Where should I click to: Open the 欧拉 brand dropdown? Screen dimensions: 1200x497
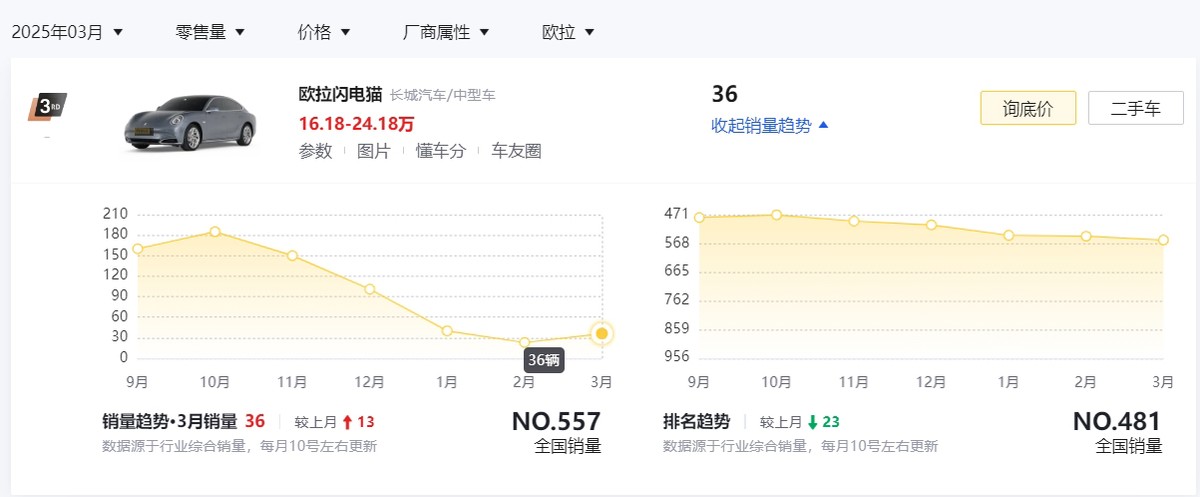[x=568, y=32]
